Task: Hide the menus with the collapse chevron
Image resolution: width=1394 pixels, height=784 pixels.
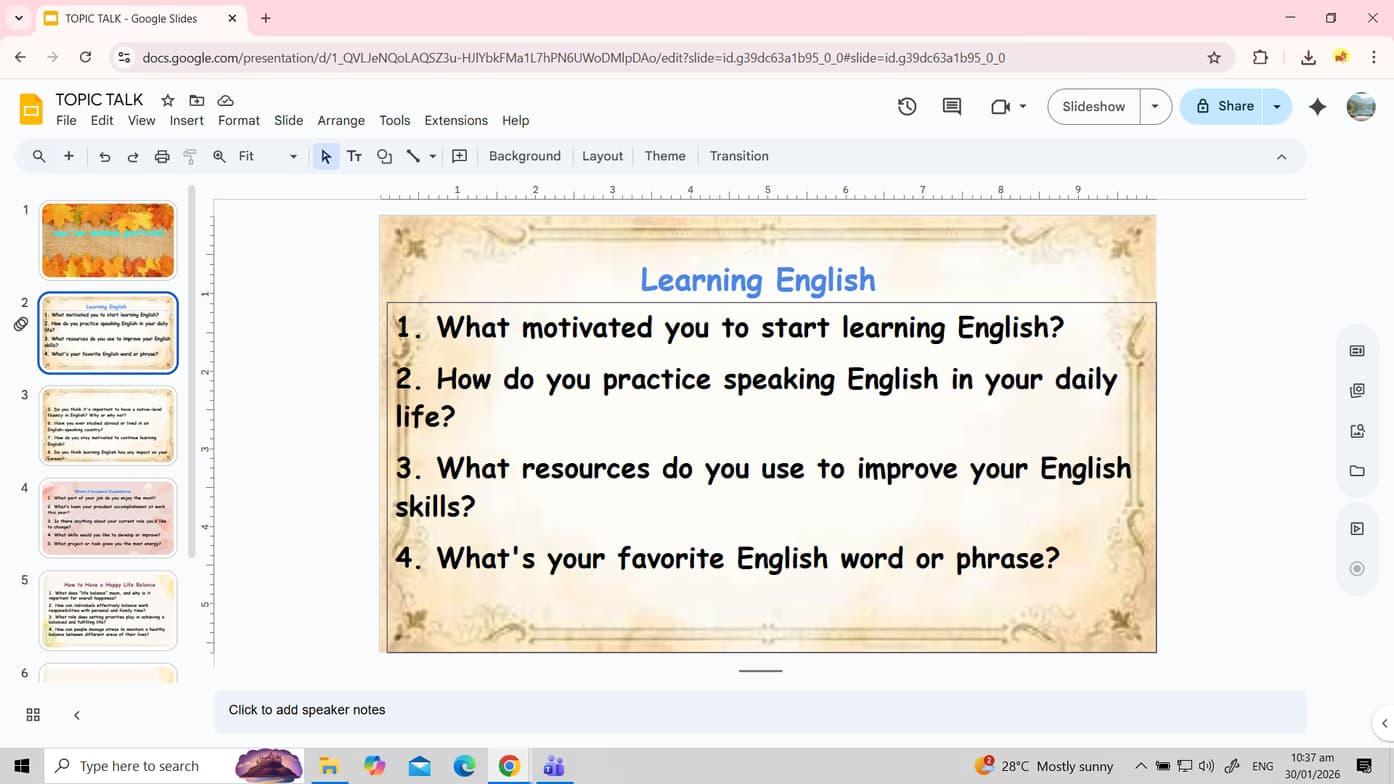Action: point(1281,156)
